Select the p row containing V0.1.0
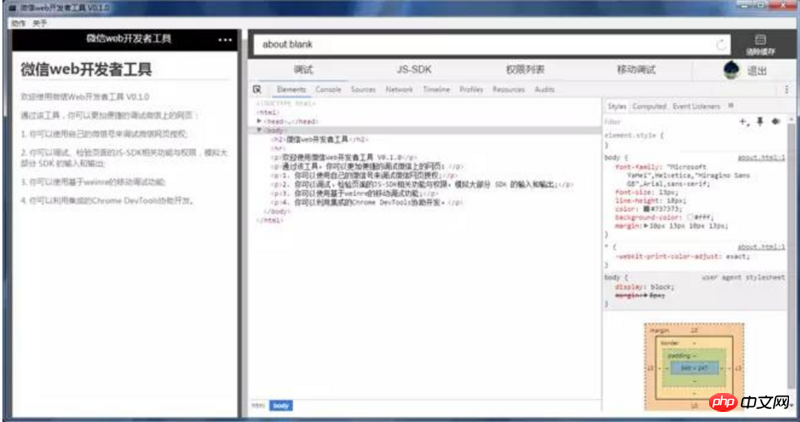 point(344,158)
